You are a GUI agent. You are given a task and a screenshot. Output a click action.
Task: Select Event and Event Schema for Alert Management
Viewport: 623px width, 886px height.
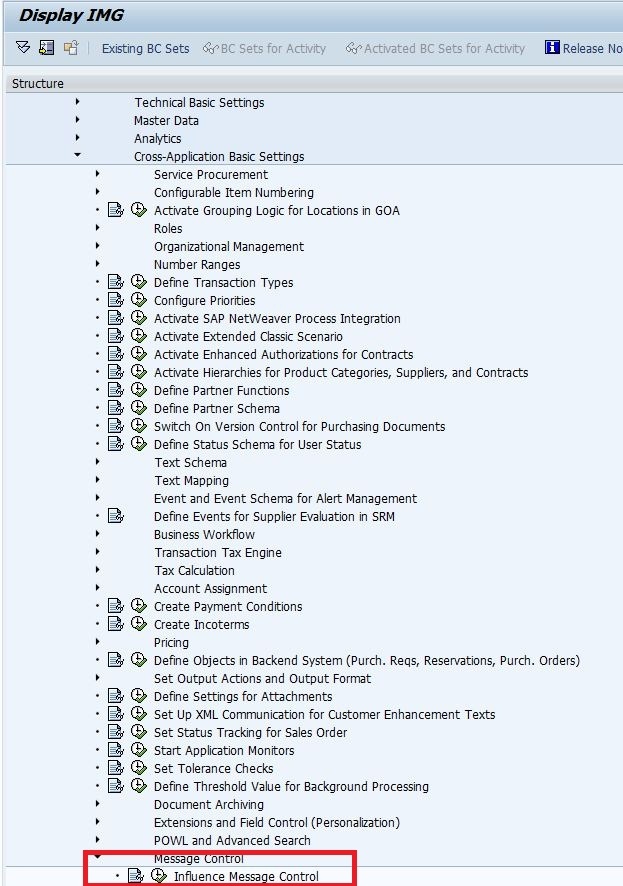pos(285,498)
